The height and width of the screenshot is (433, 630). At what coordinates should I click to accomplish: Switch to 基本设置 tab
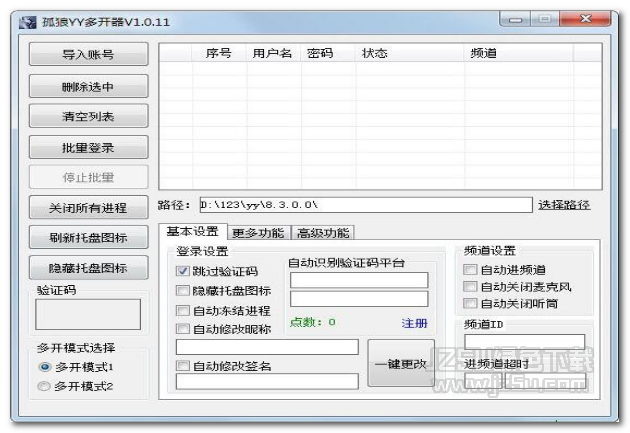coord(193,232)
